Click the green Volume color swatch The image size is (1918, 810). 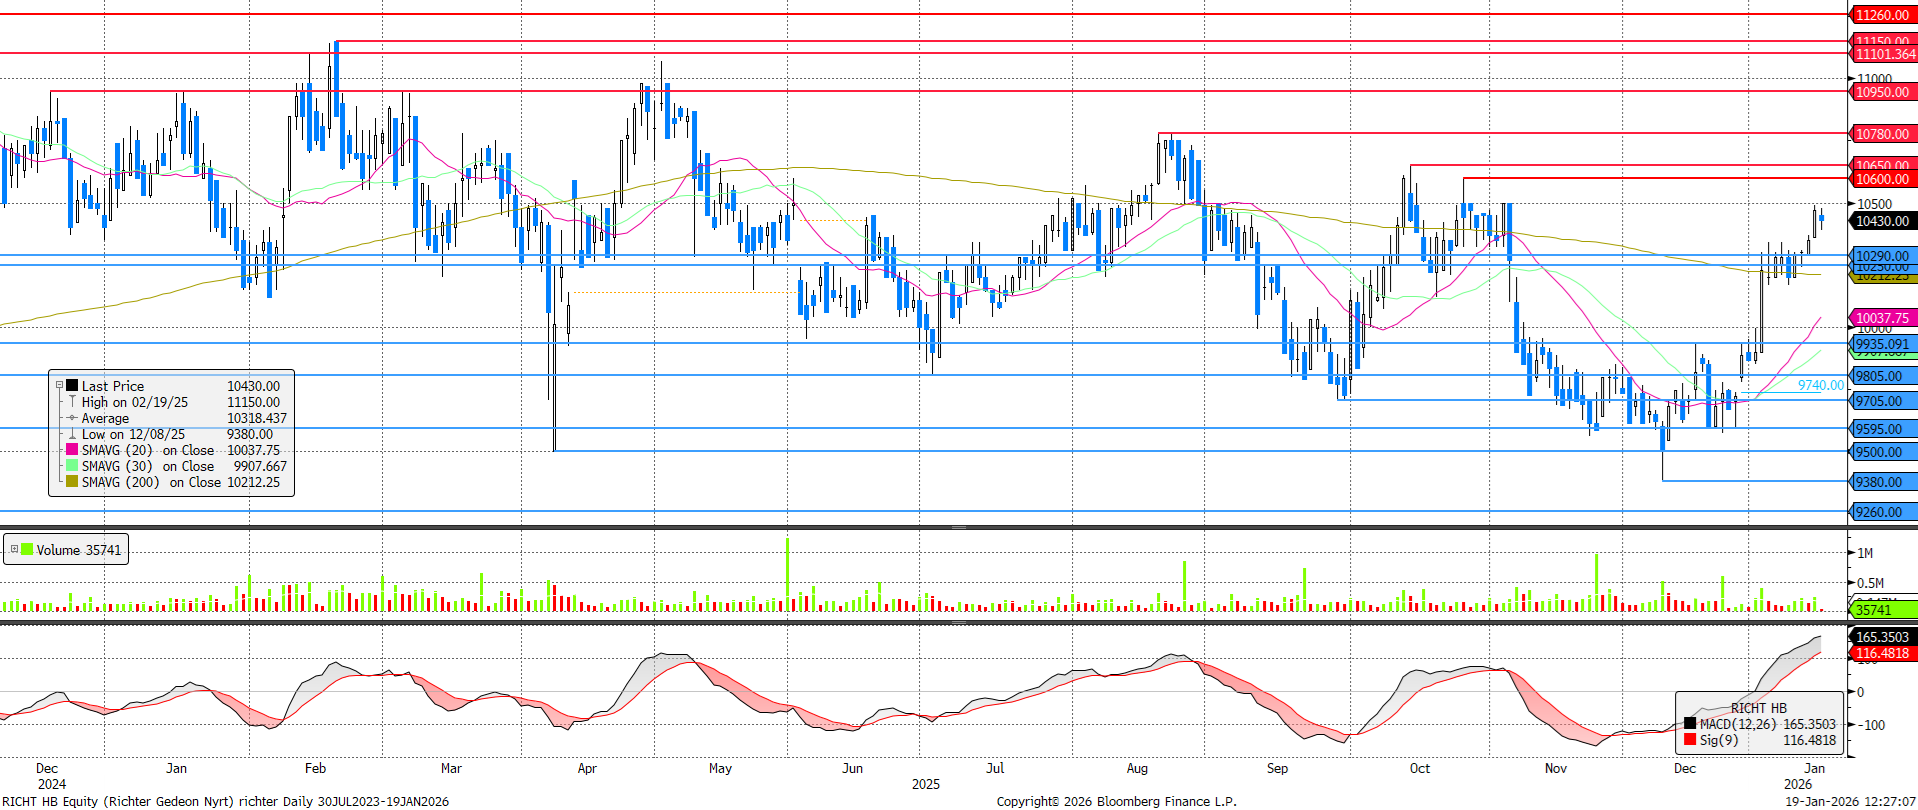click(x=27, y=550)
